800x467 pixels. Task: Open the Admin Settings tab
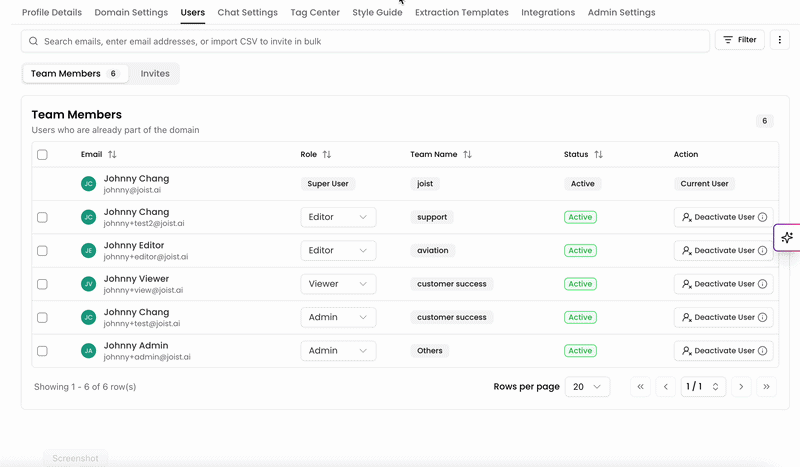621,12
